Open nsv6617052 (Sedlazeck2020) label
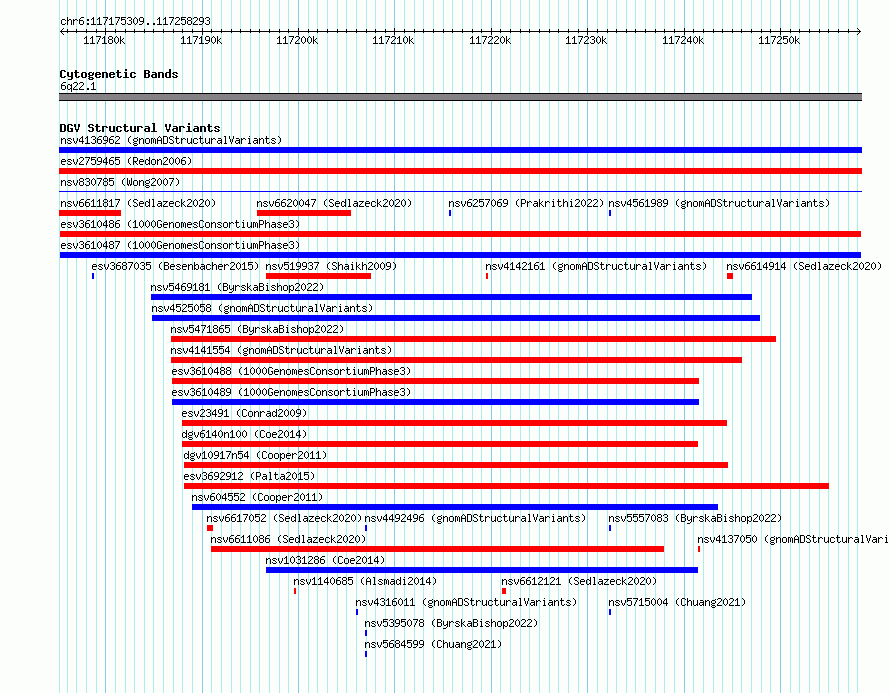 click(x=284, y=518)
